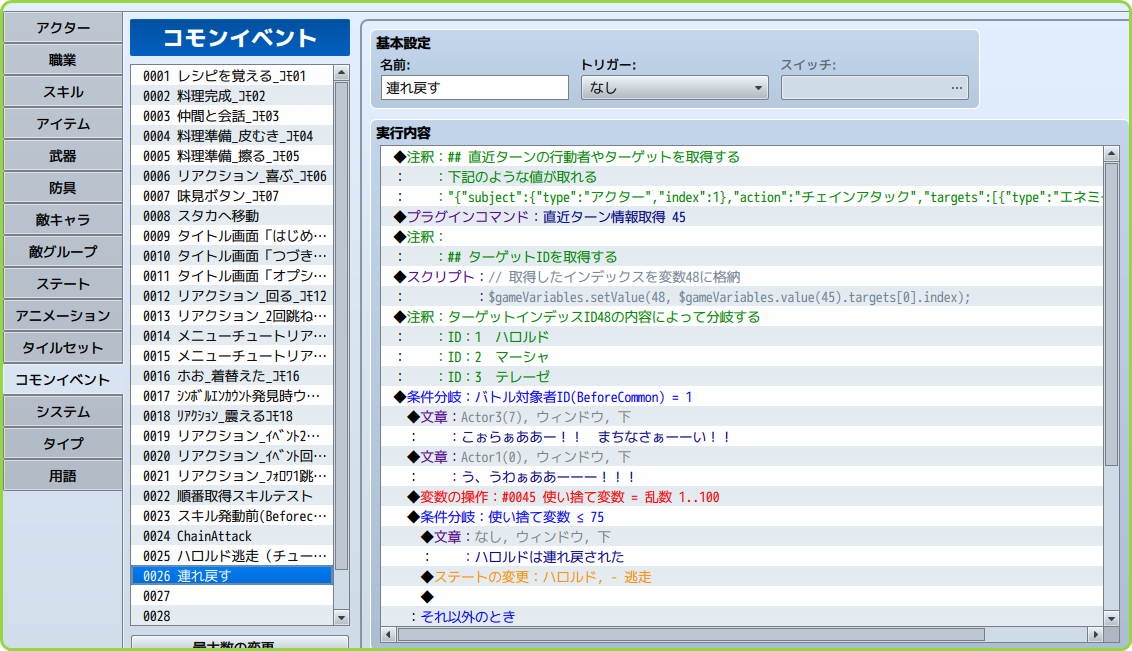Select the empty command line below ステートの変更
1132x651 pixels.
pyautogui.click(x=741, y=597)
